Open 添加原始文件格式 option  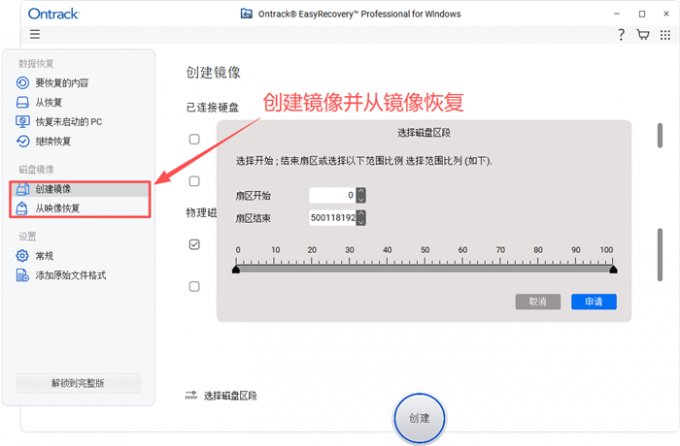61,275
